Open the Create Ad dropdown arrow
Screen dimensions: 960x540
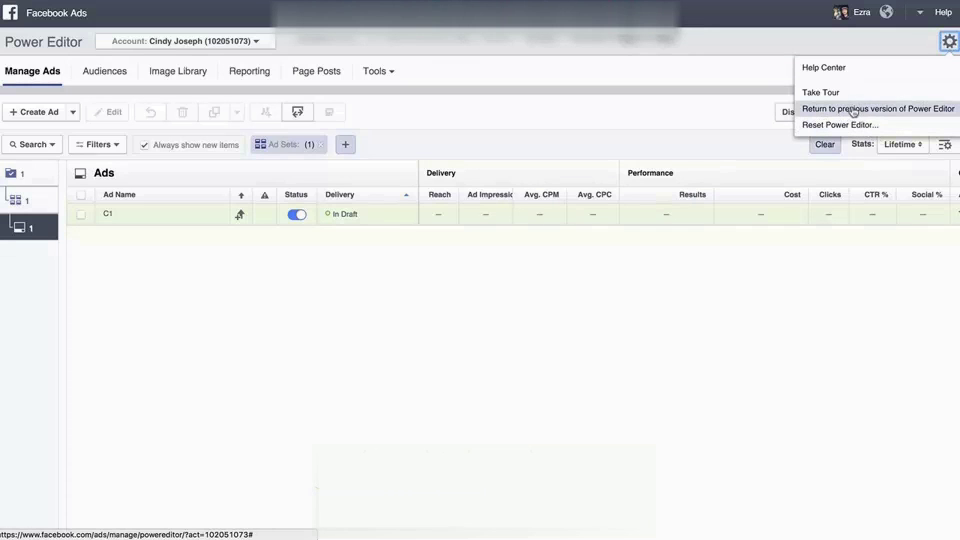coord(73,112)
